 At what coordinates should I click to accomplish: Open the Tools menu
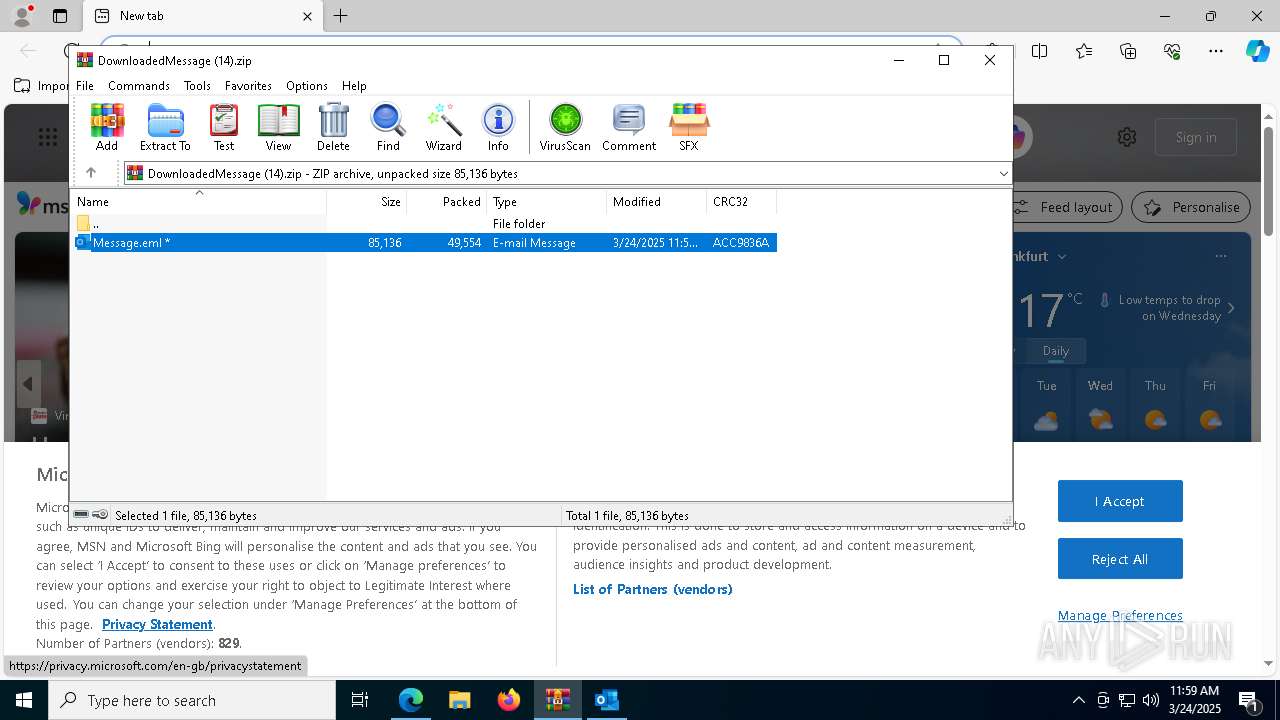pyautogui.click(x=197, y=86)
